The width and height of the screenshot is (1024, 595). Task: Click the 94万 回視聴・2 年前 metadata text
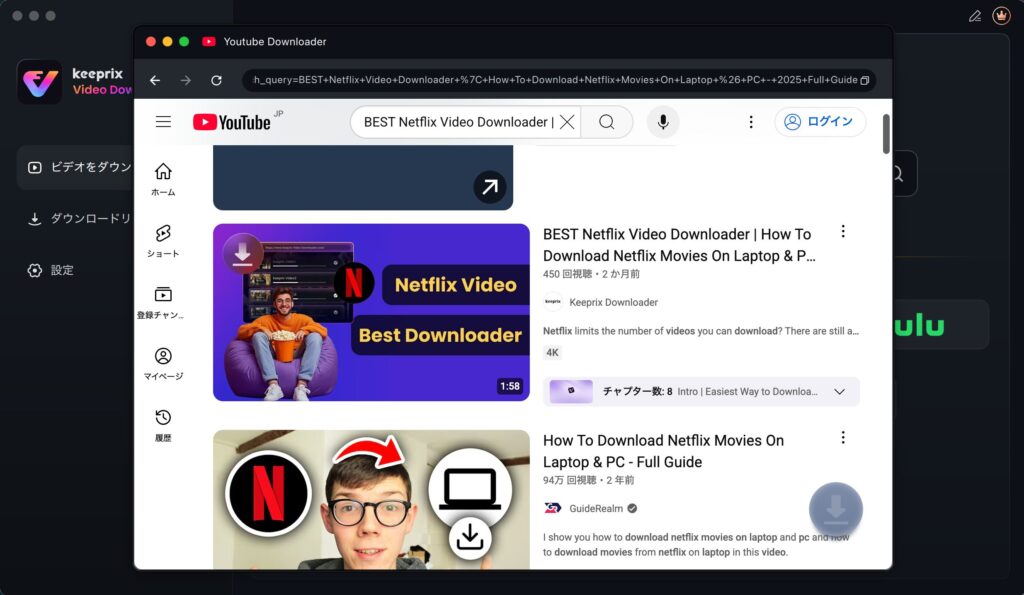click(588, 481)
